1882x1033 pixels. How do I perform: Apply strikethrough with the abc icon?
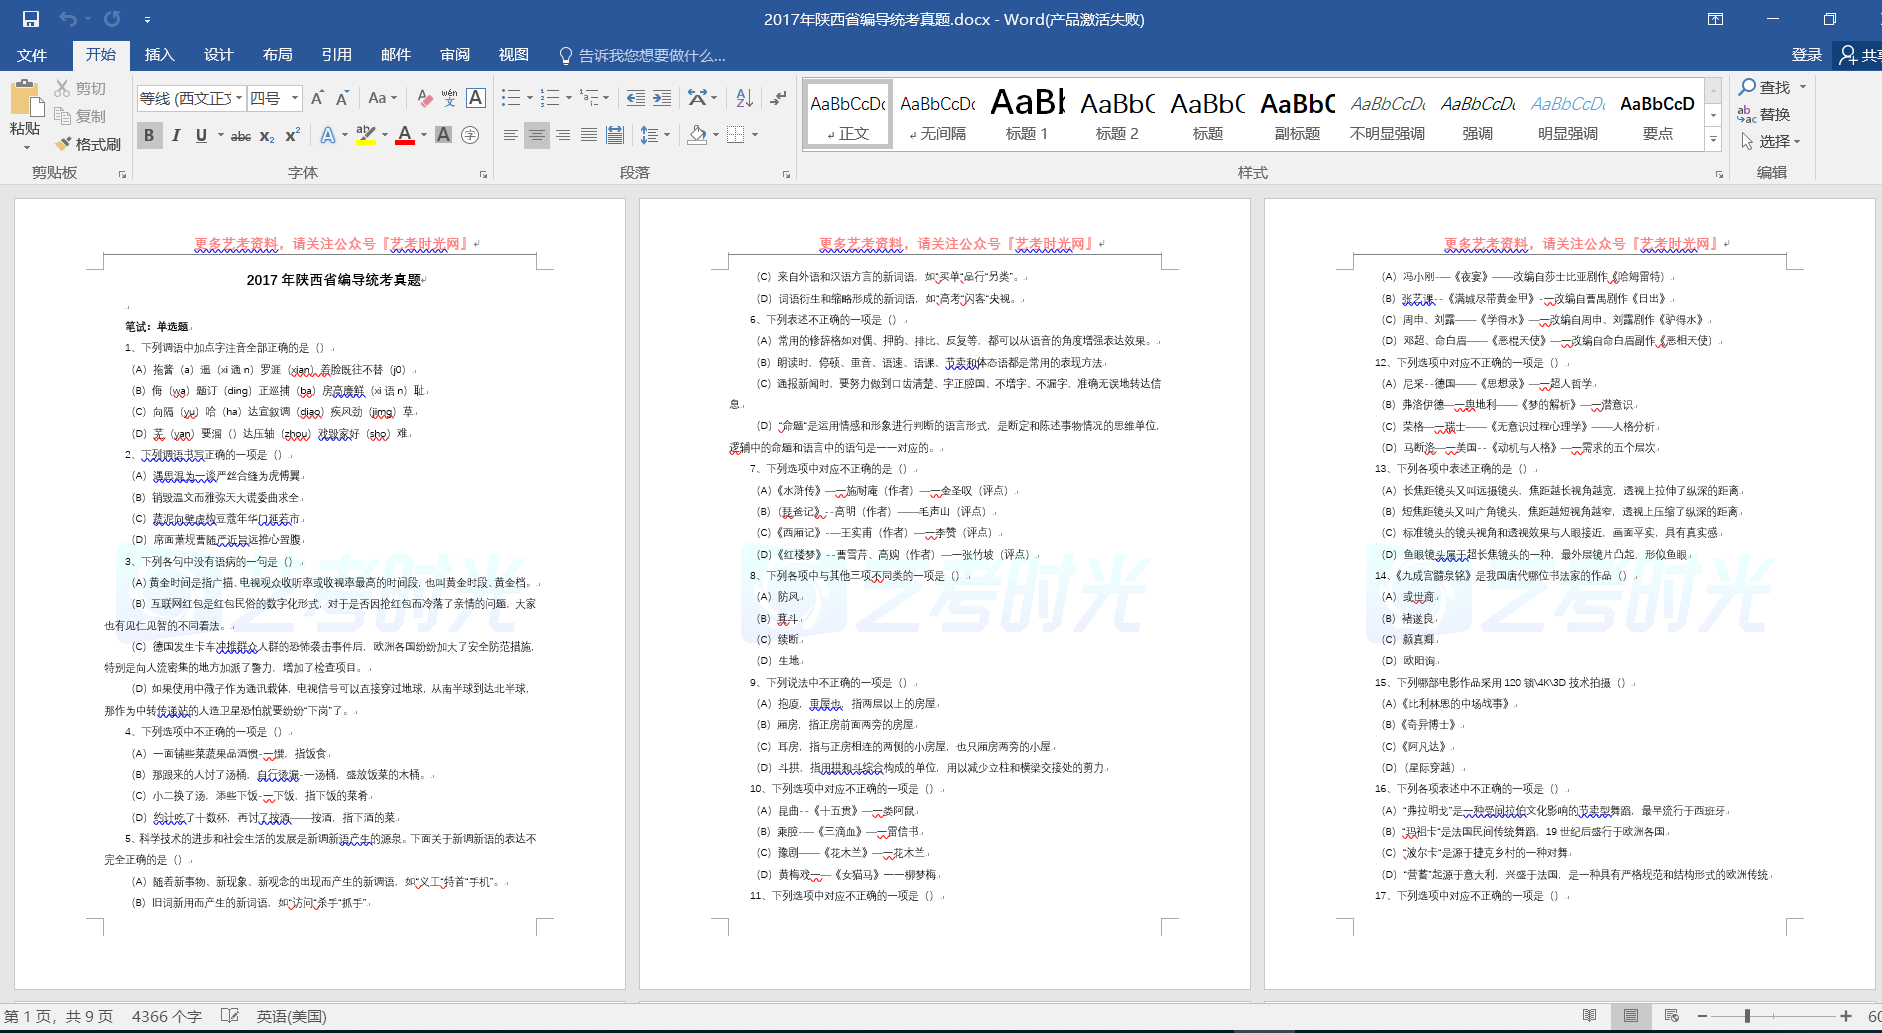[x=241, y=136]
